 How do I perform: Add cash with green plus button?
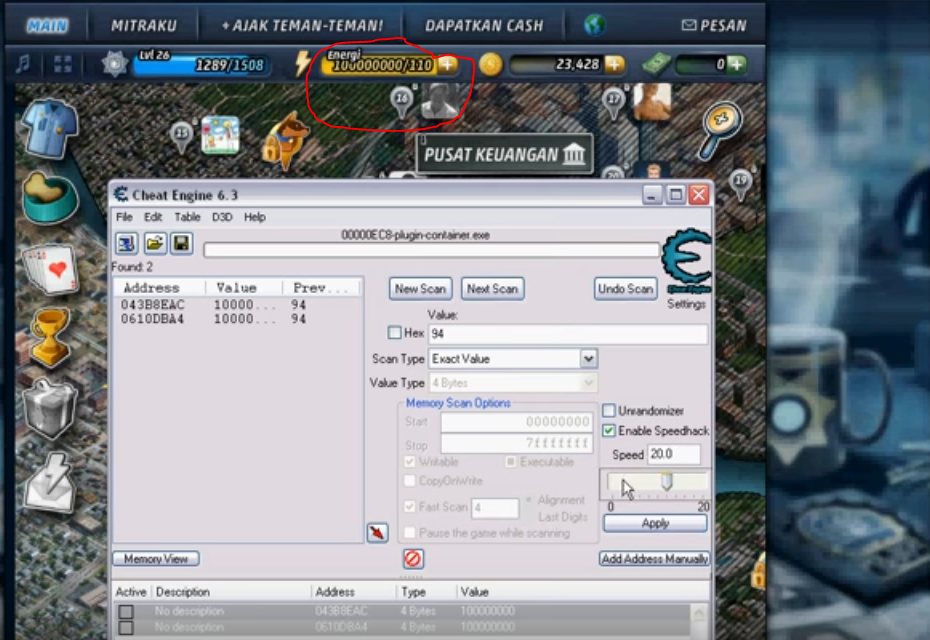click(x=736, y=64)
